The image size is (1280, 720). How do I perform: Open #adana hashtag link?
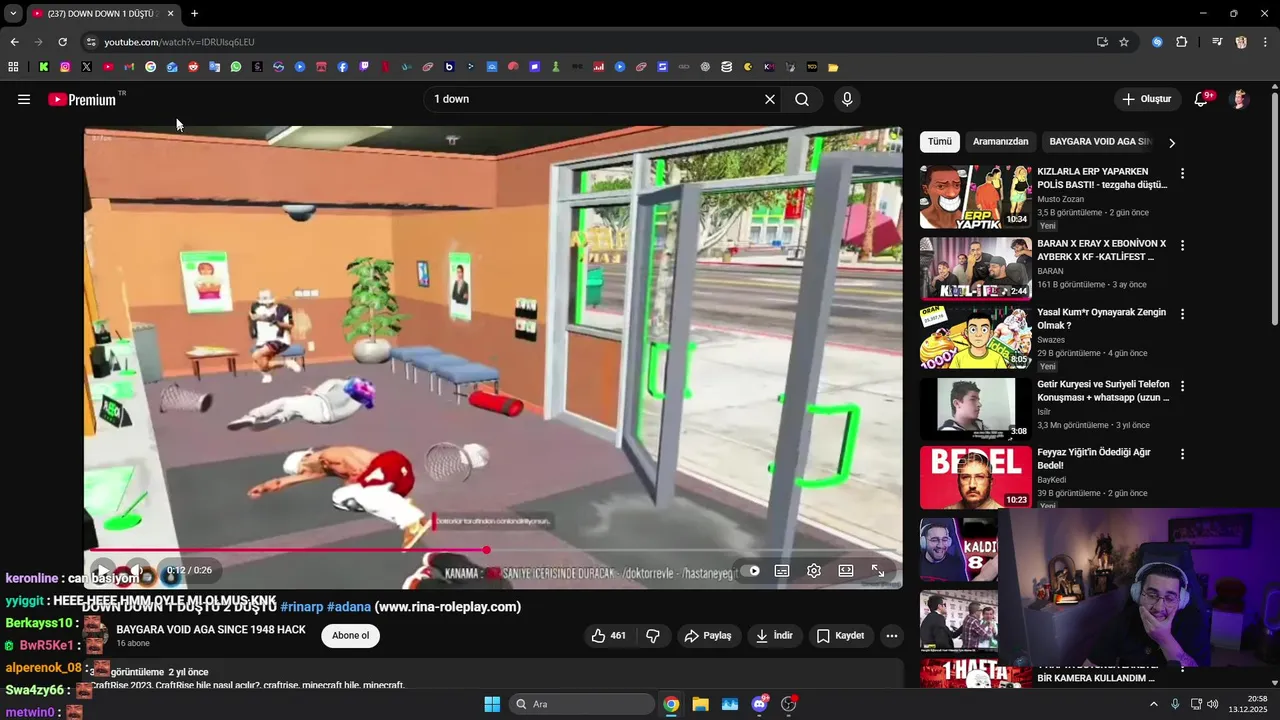[349, 607]
